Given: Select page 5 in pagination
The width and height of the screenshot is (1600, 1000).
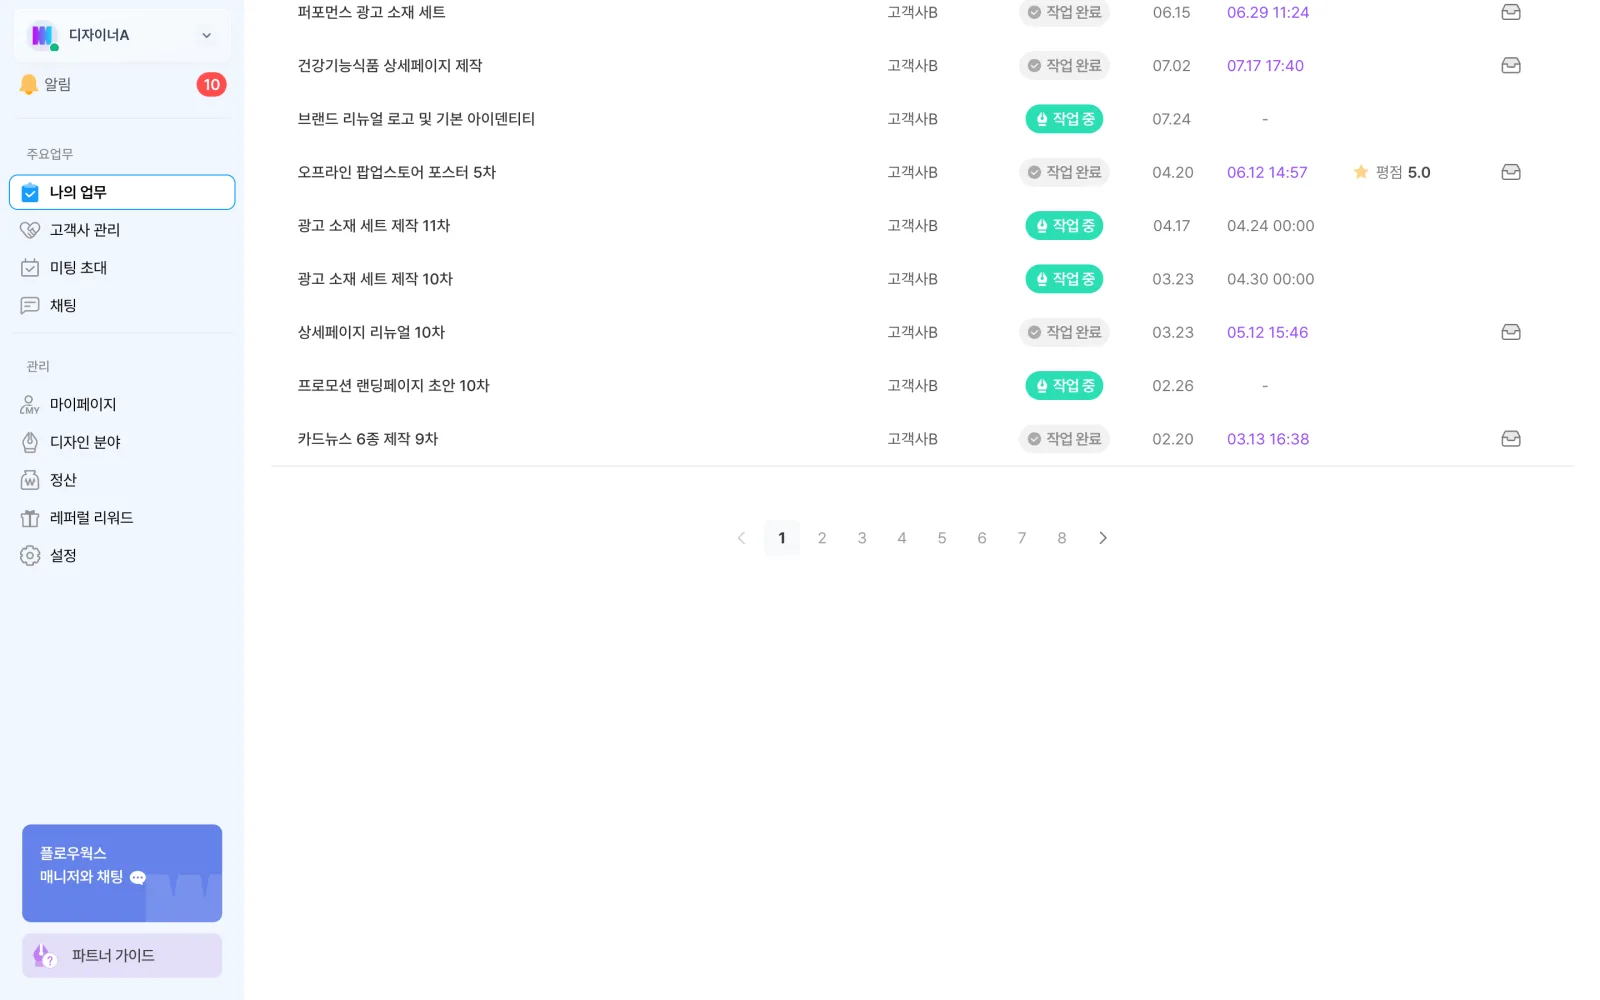Looking at the screenshot, I should coord(942,538).
